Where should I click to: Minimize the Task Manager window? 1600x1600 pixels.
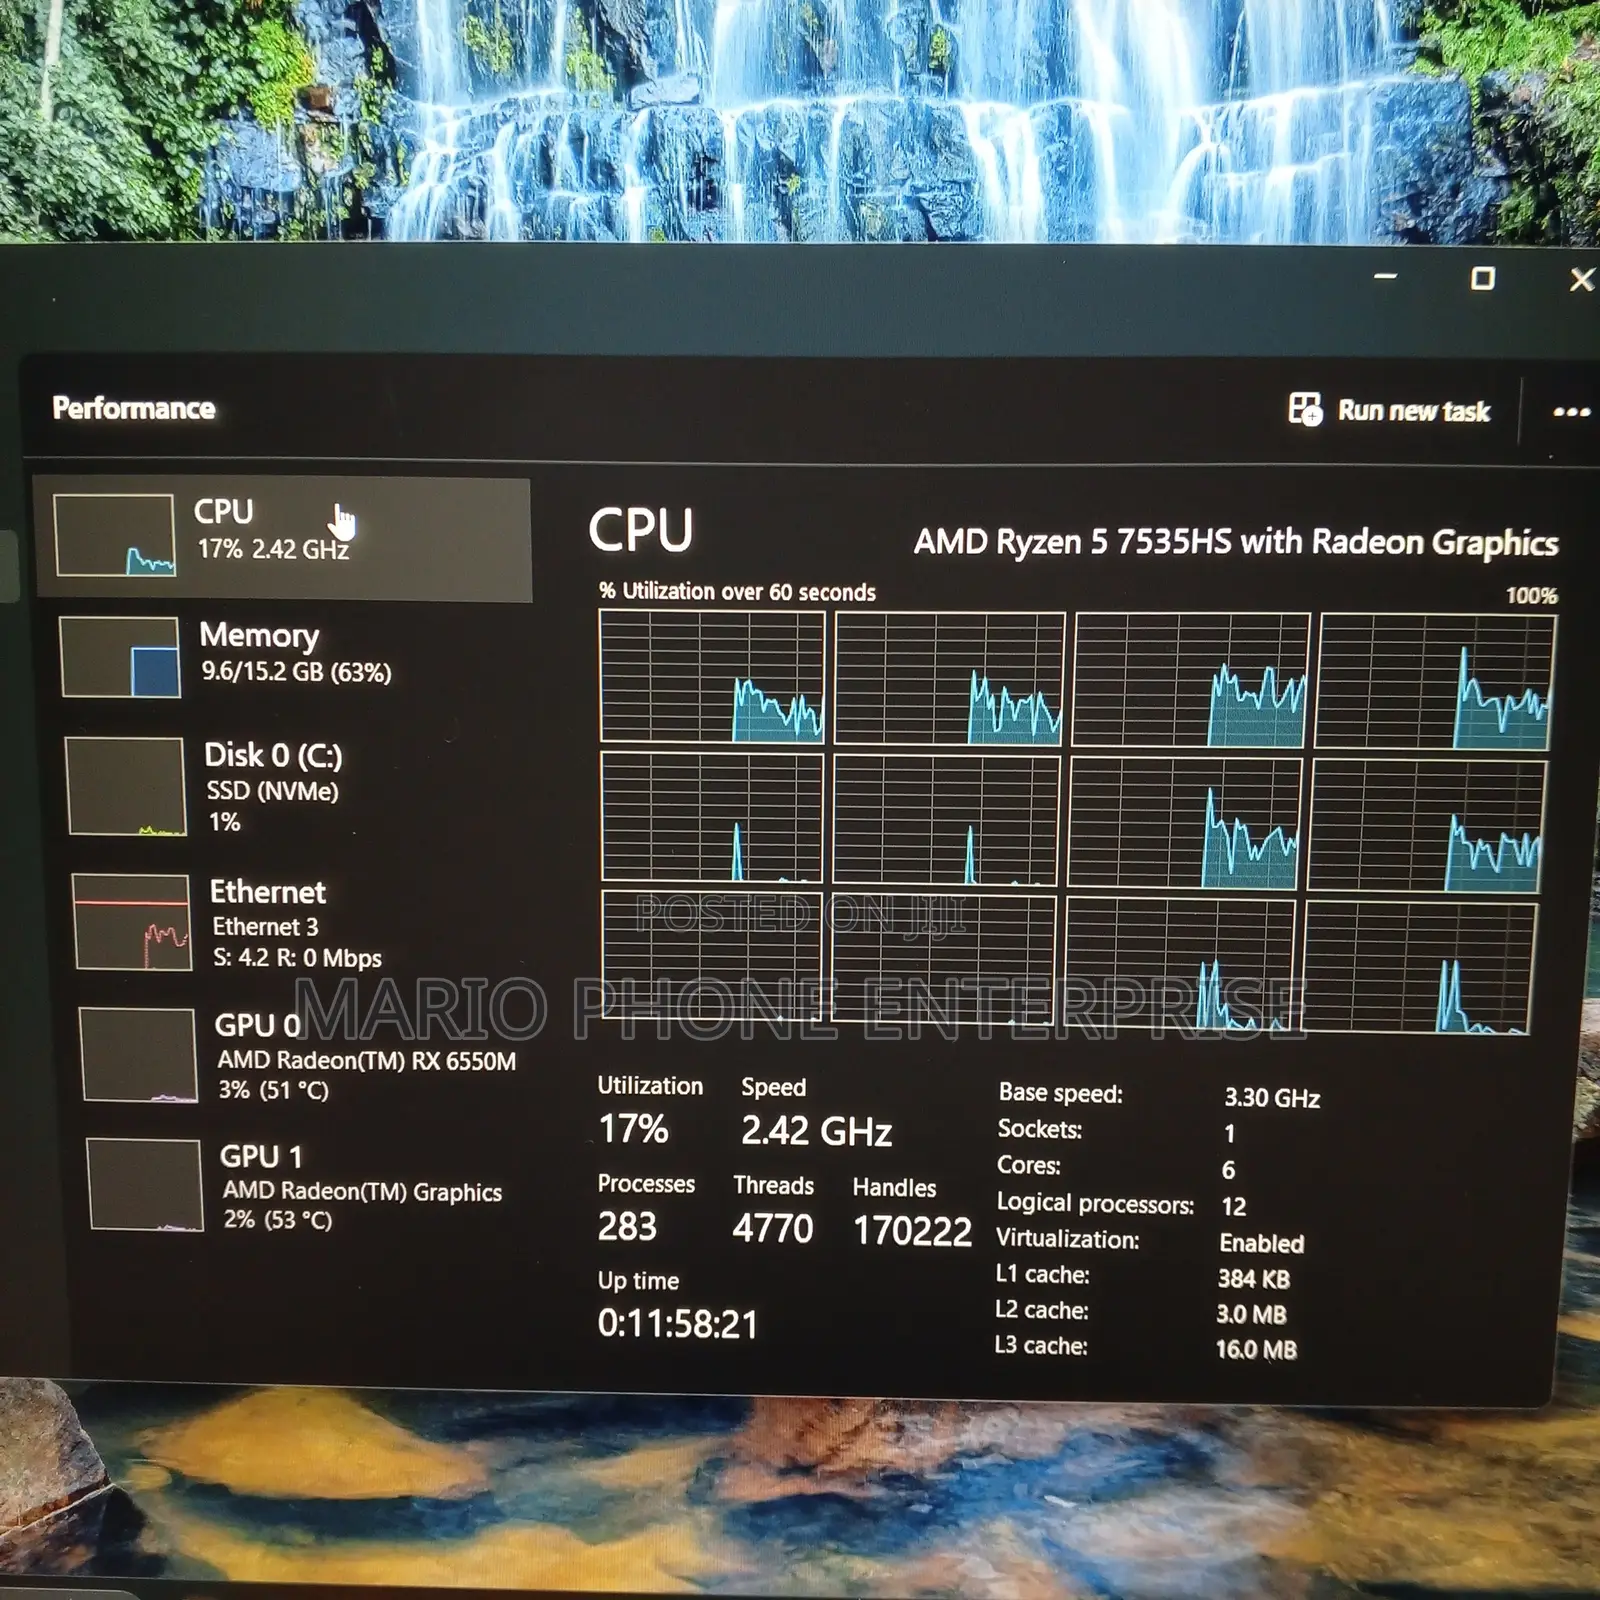[x=1385, y=276]
